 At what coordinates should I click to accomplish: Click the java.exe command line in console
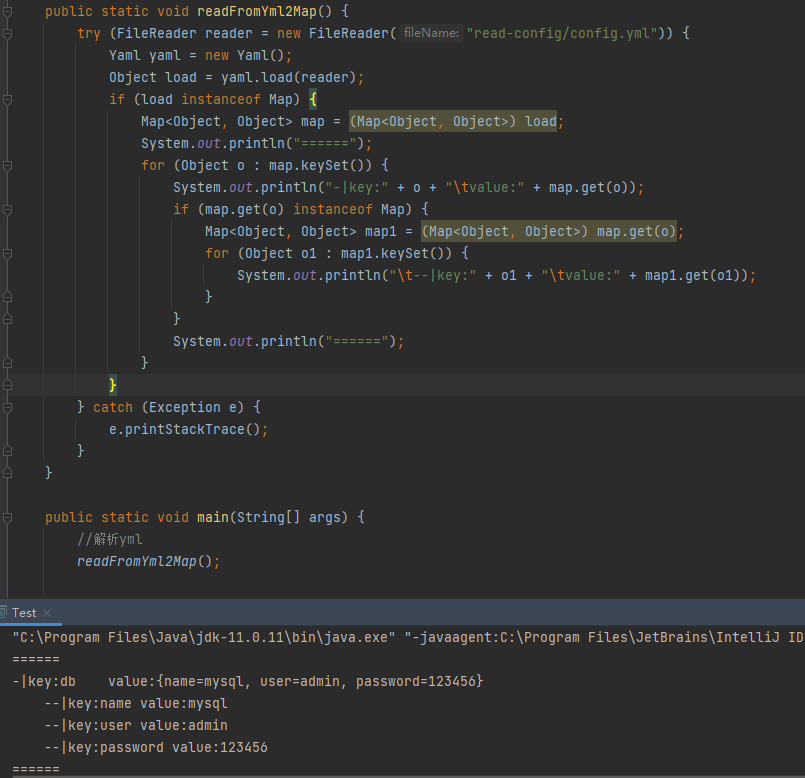[x=408, y=637]
